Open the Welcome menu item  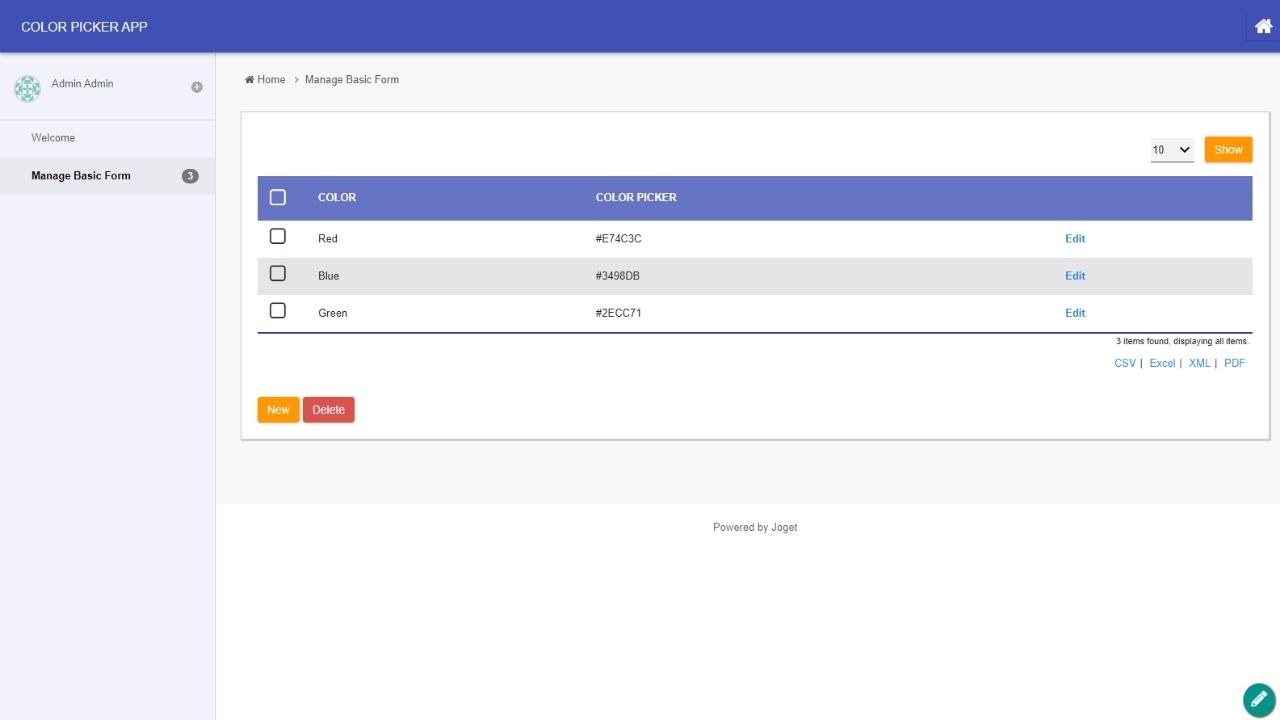tap(53, 138)
